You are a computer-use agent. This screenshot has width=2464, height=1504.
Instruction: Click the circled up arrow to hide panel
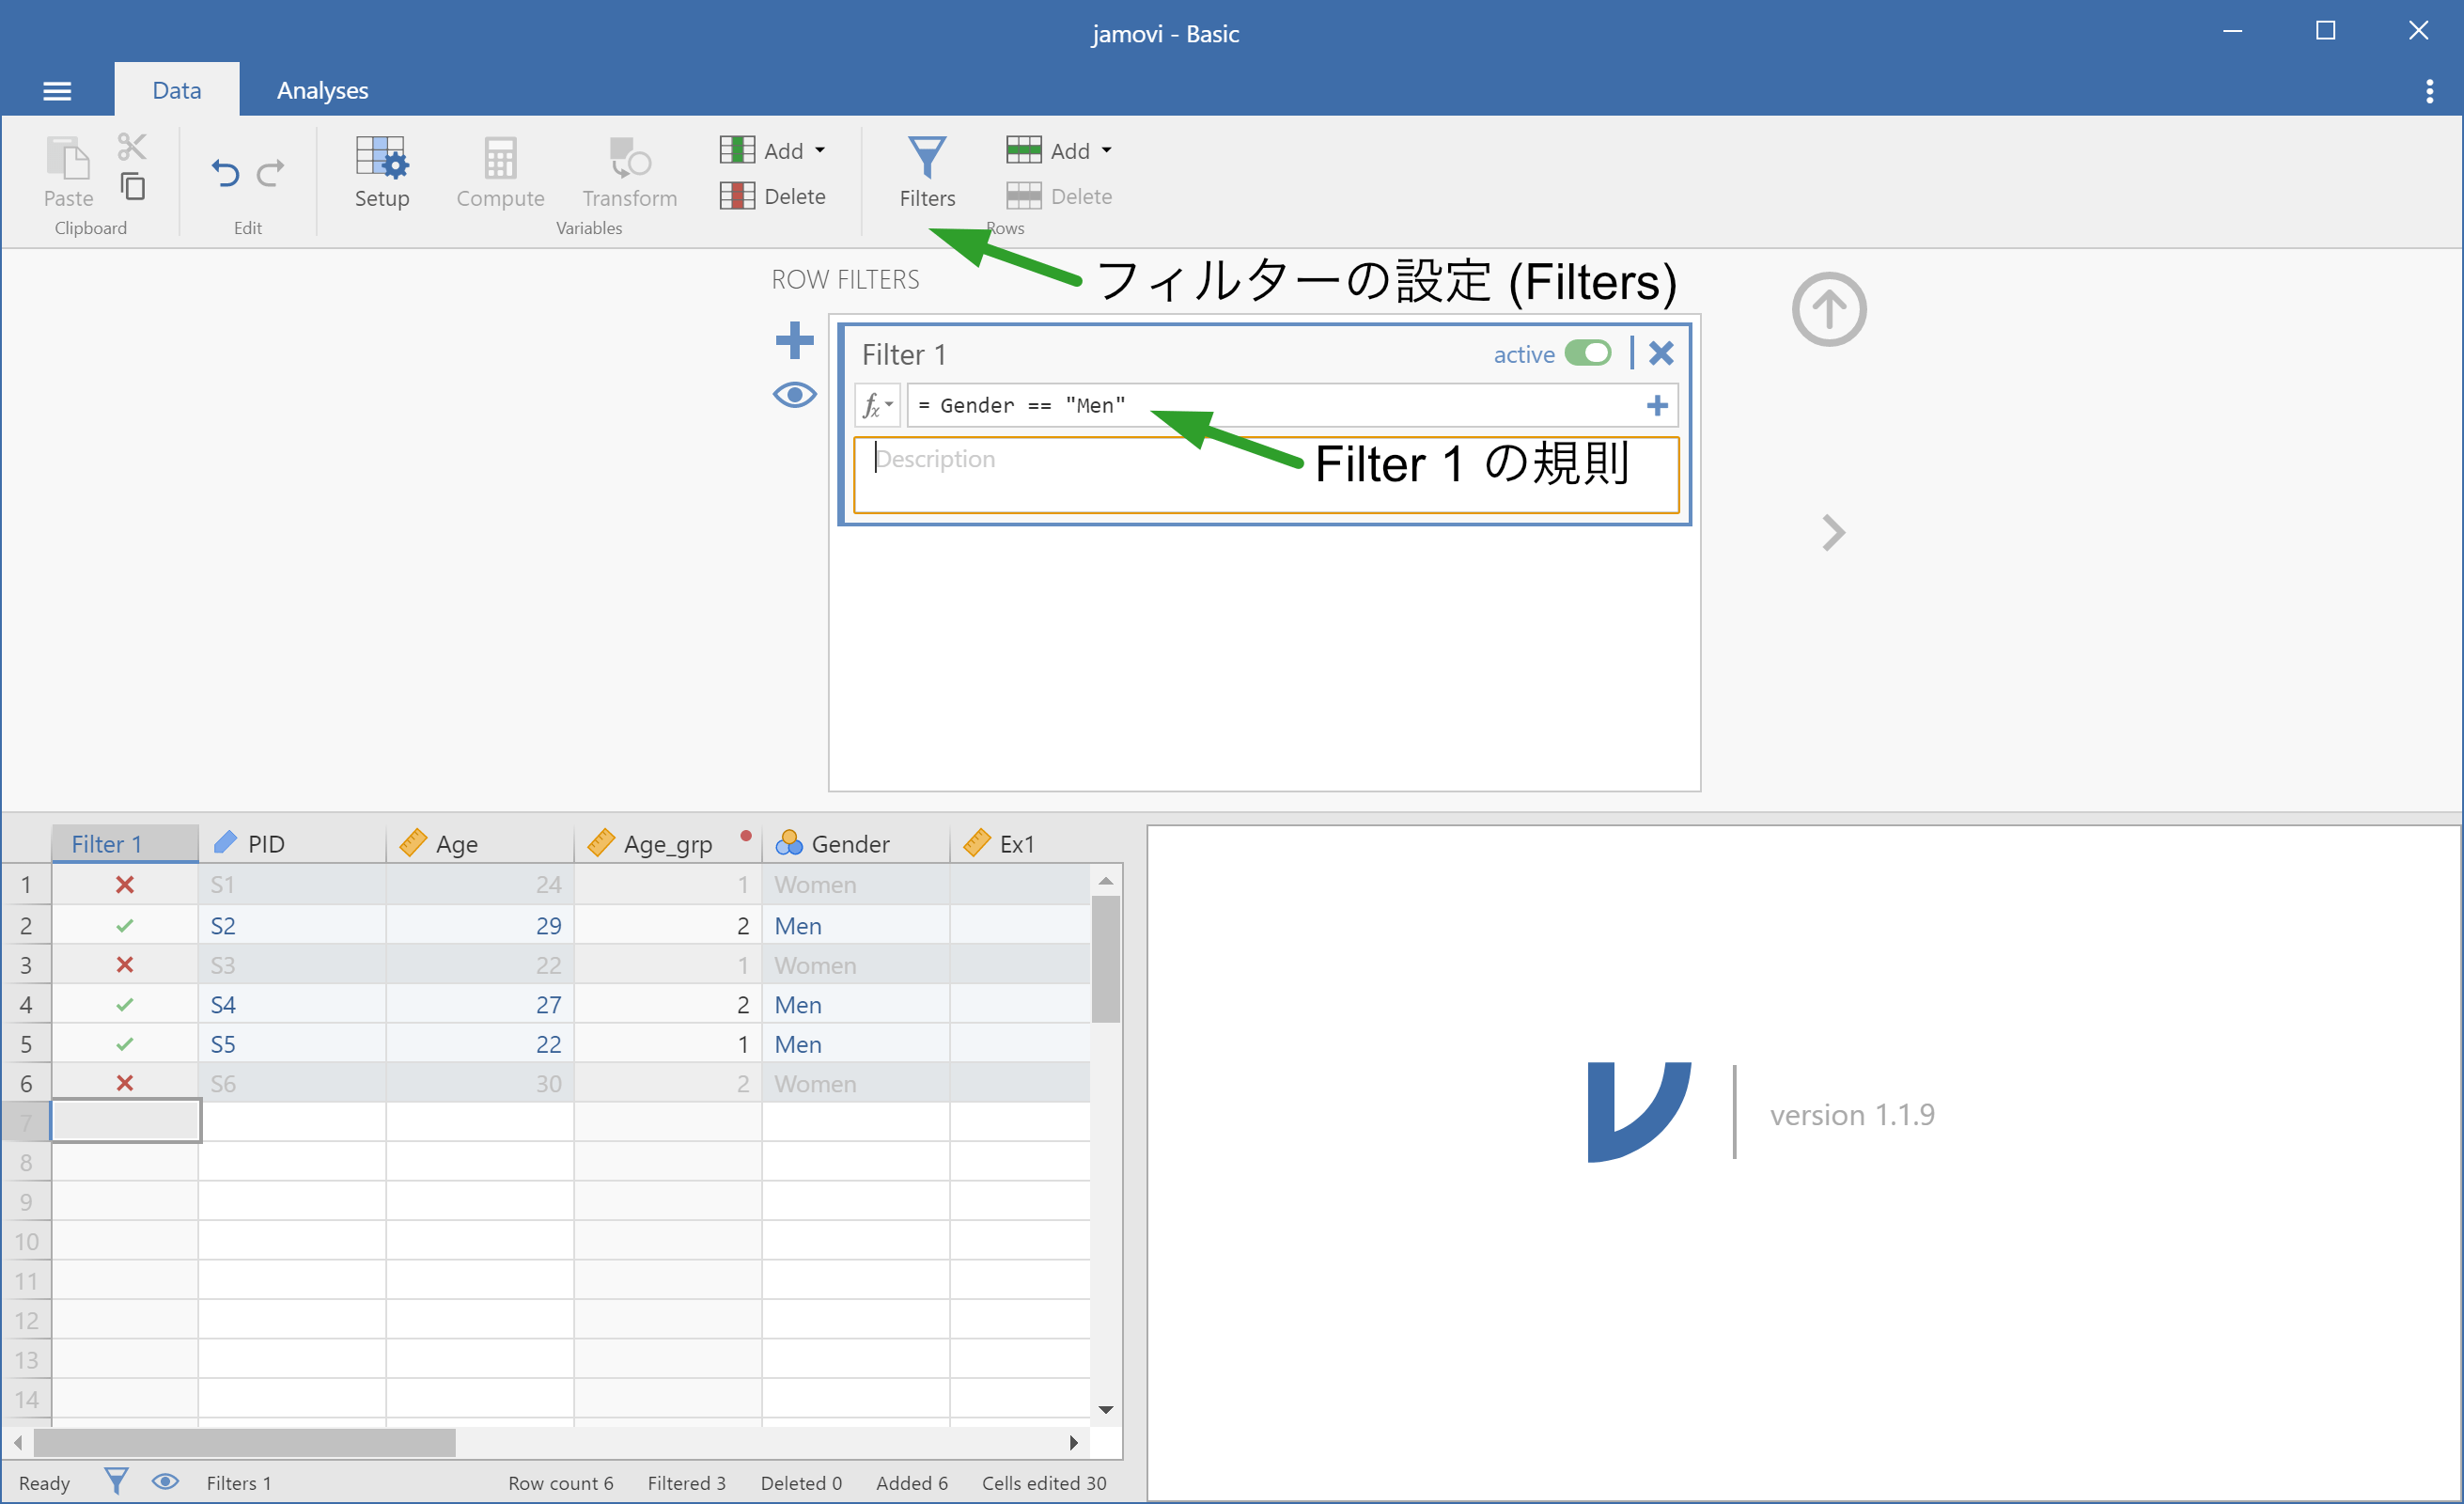[1828, 309]
